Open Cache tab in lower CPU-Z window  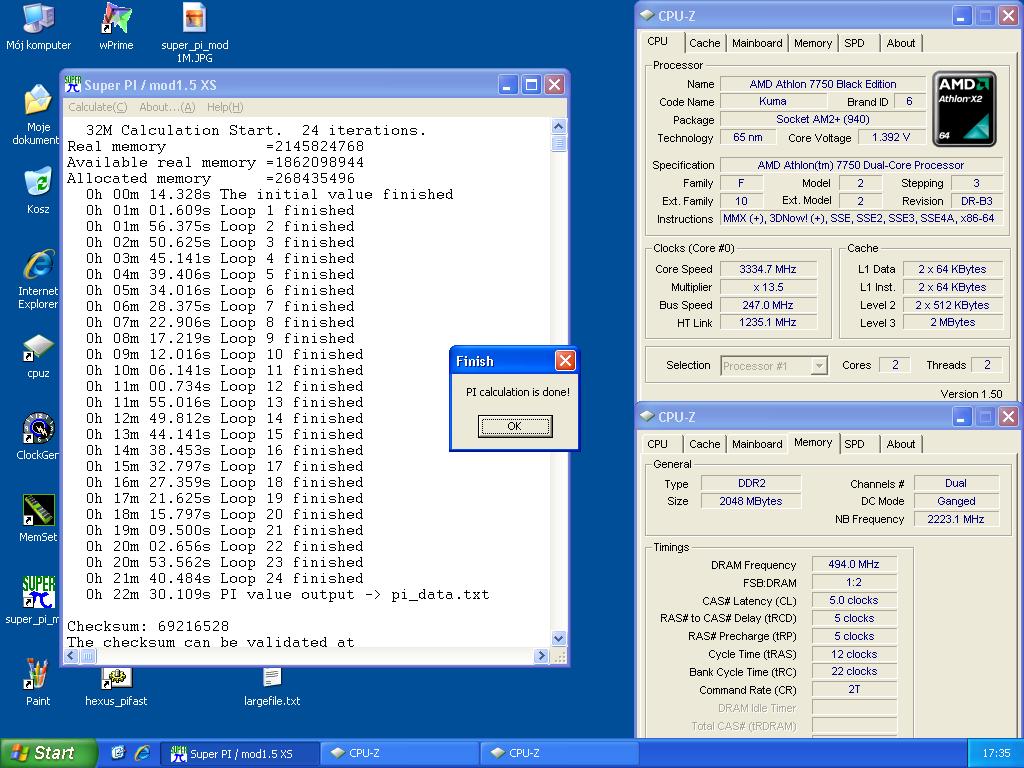point(705,444)
